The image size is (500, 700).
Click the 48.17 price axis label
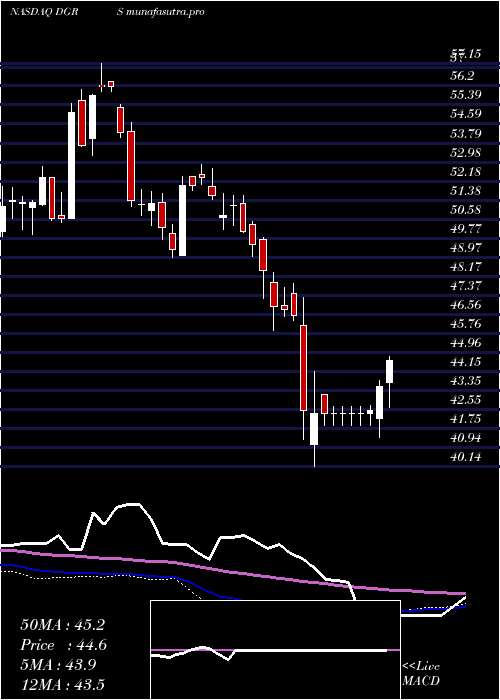466,267
